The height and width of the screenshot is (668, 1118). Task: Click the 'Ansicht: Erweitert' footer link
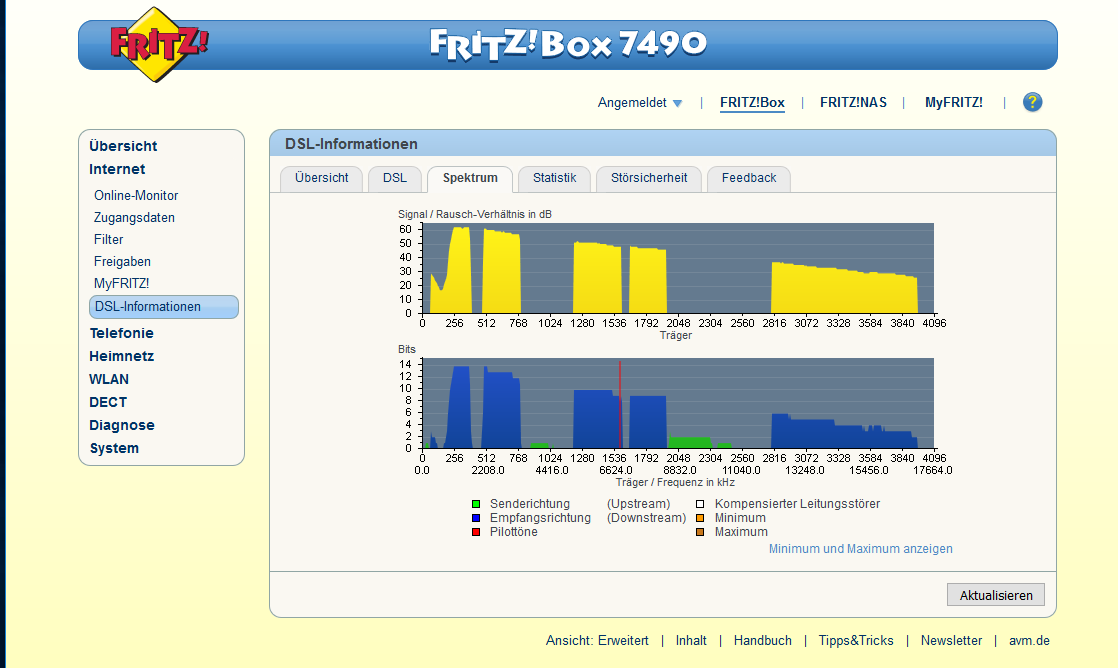click(598, 641)
